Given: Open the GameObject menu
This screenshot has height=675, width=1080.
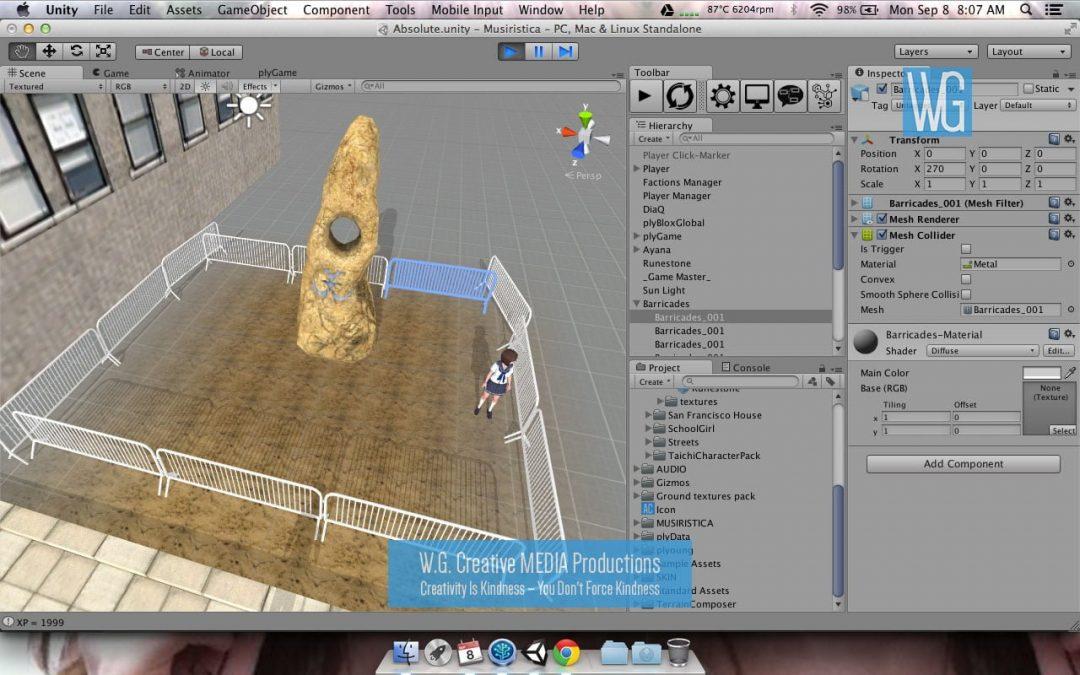Looking at the screenshot, I should pos(252,10).
